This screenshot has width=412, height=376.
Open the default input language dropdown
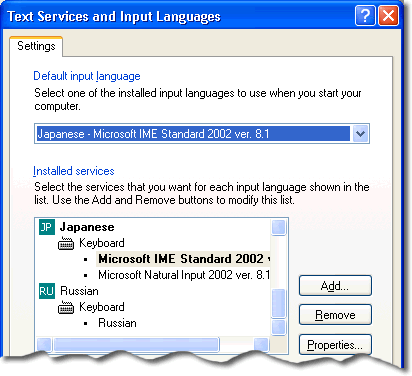pyautogui.click(x=360, y=134)
